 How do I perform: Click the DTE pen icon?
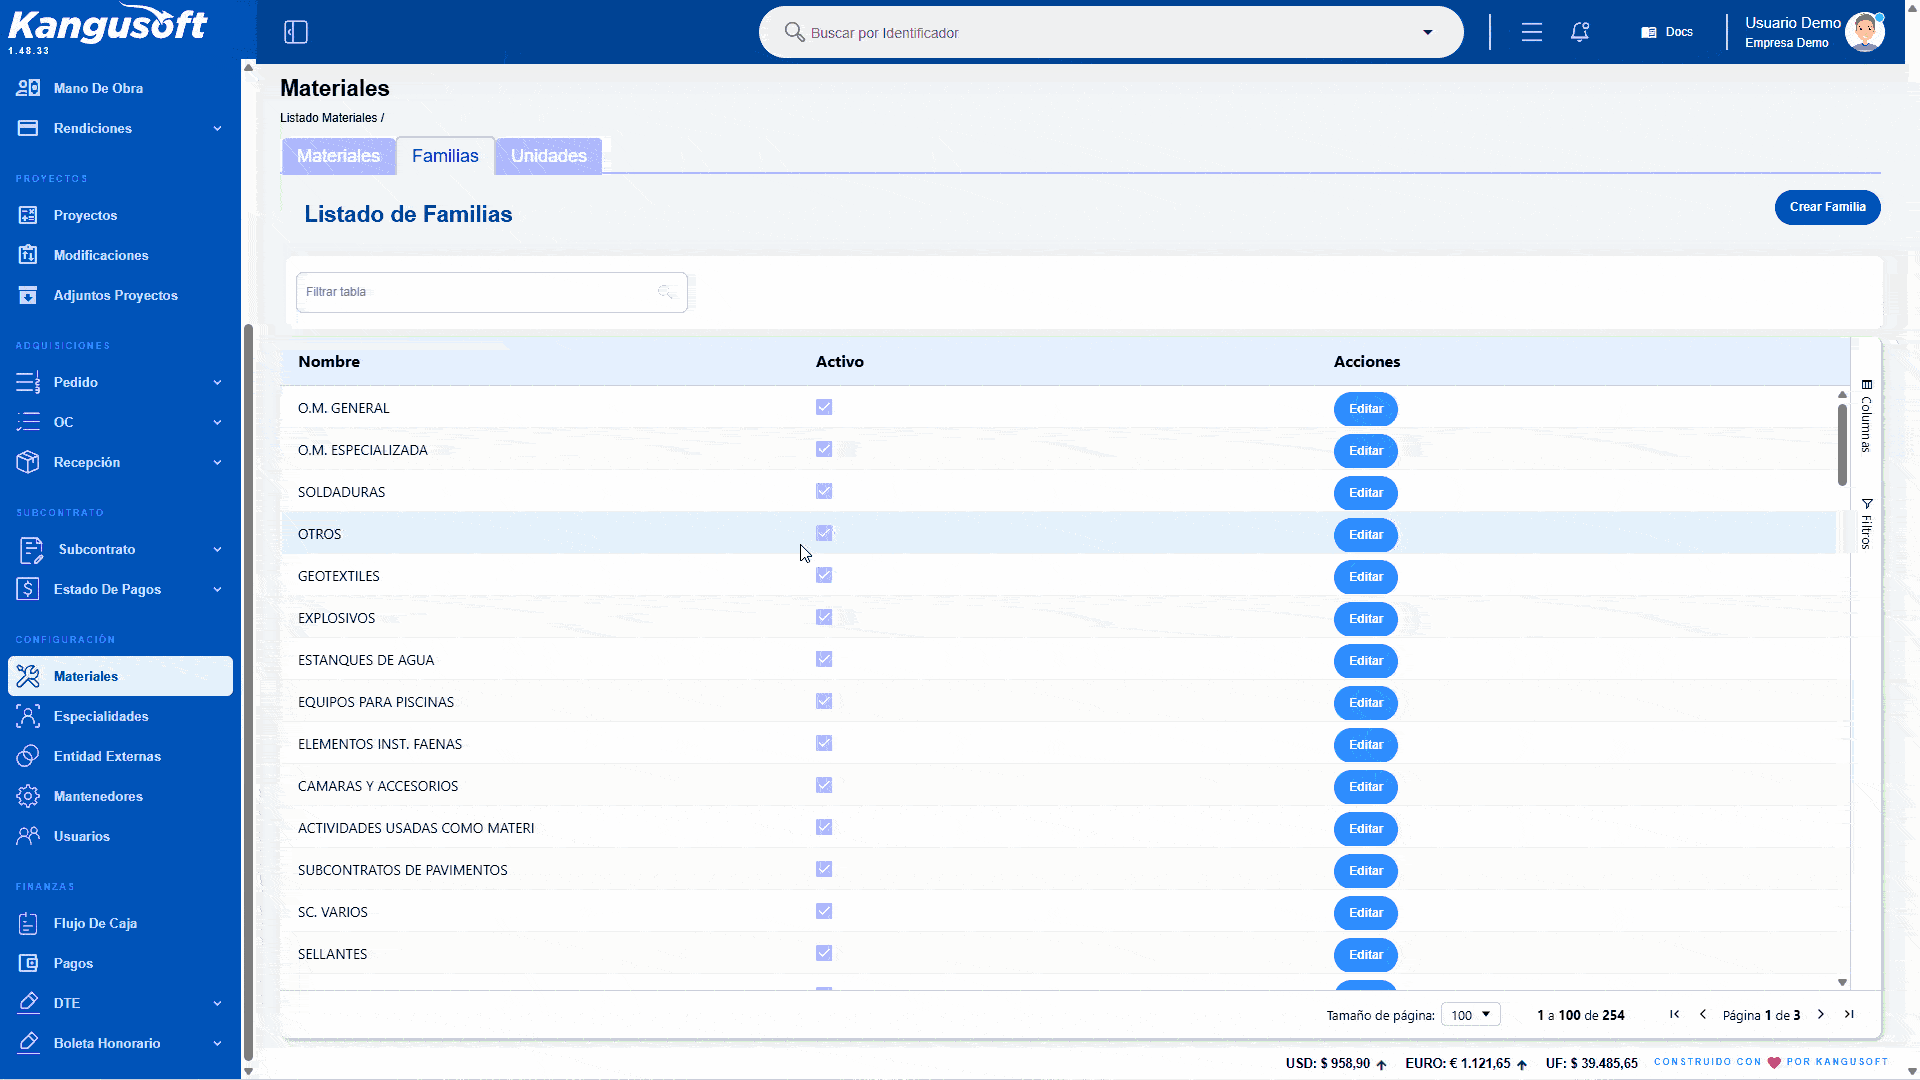28,1002
